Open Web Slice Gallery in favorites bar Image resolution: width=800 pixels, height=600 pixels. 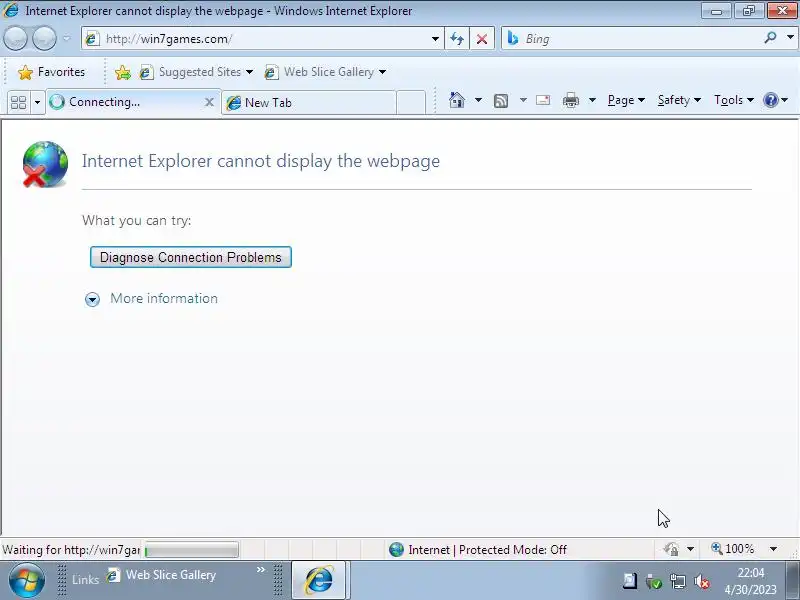pos(325,72)
